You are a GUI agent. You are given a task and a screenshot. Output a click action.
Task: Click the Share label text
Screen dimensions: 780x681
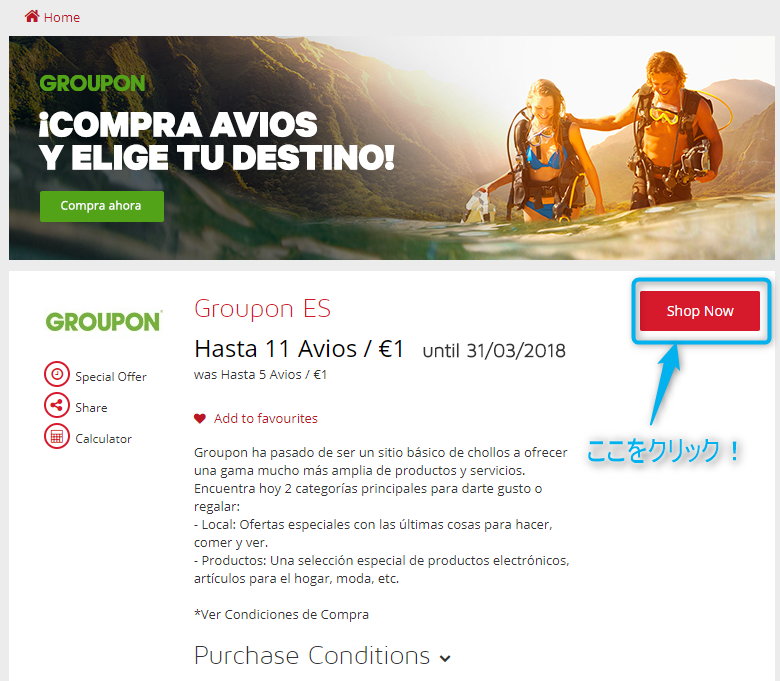[91, 407]
